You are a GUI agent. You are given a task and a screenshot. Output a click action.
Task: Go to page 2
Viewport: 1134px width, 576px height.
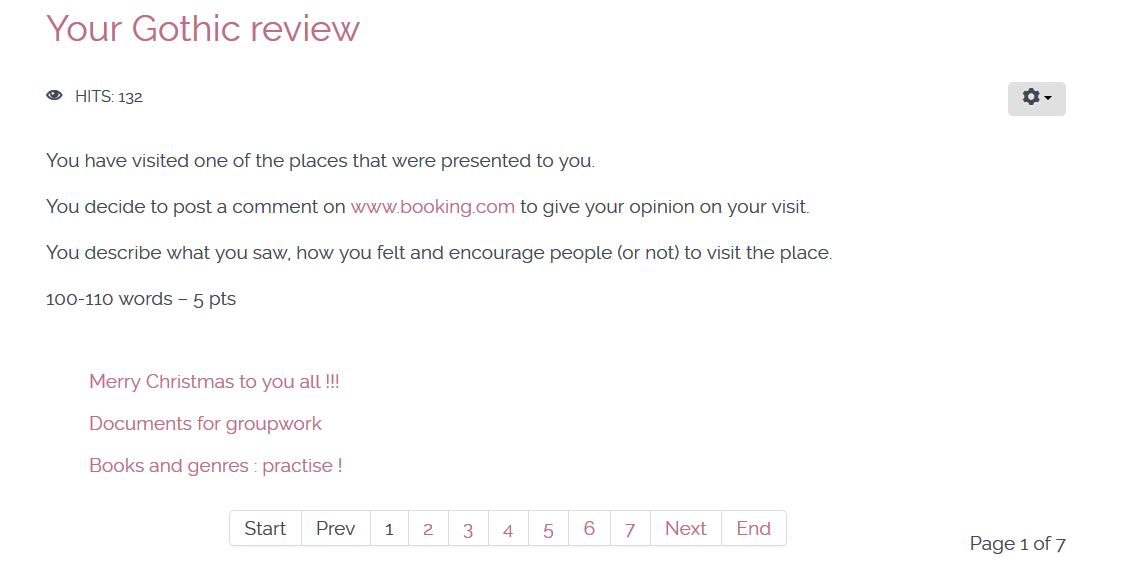(428, 529)
